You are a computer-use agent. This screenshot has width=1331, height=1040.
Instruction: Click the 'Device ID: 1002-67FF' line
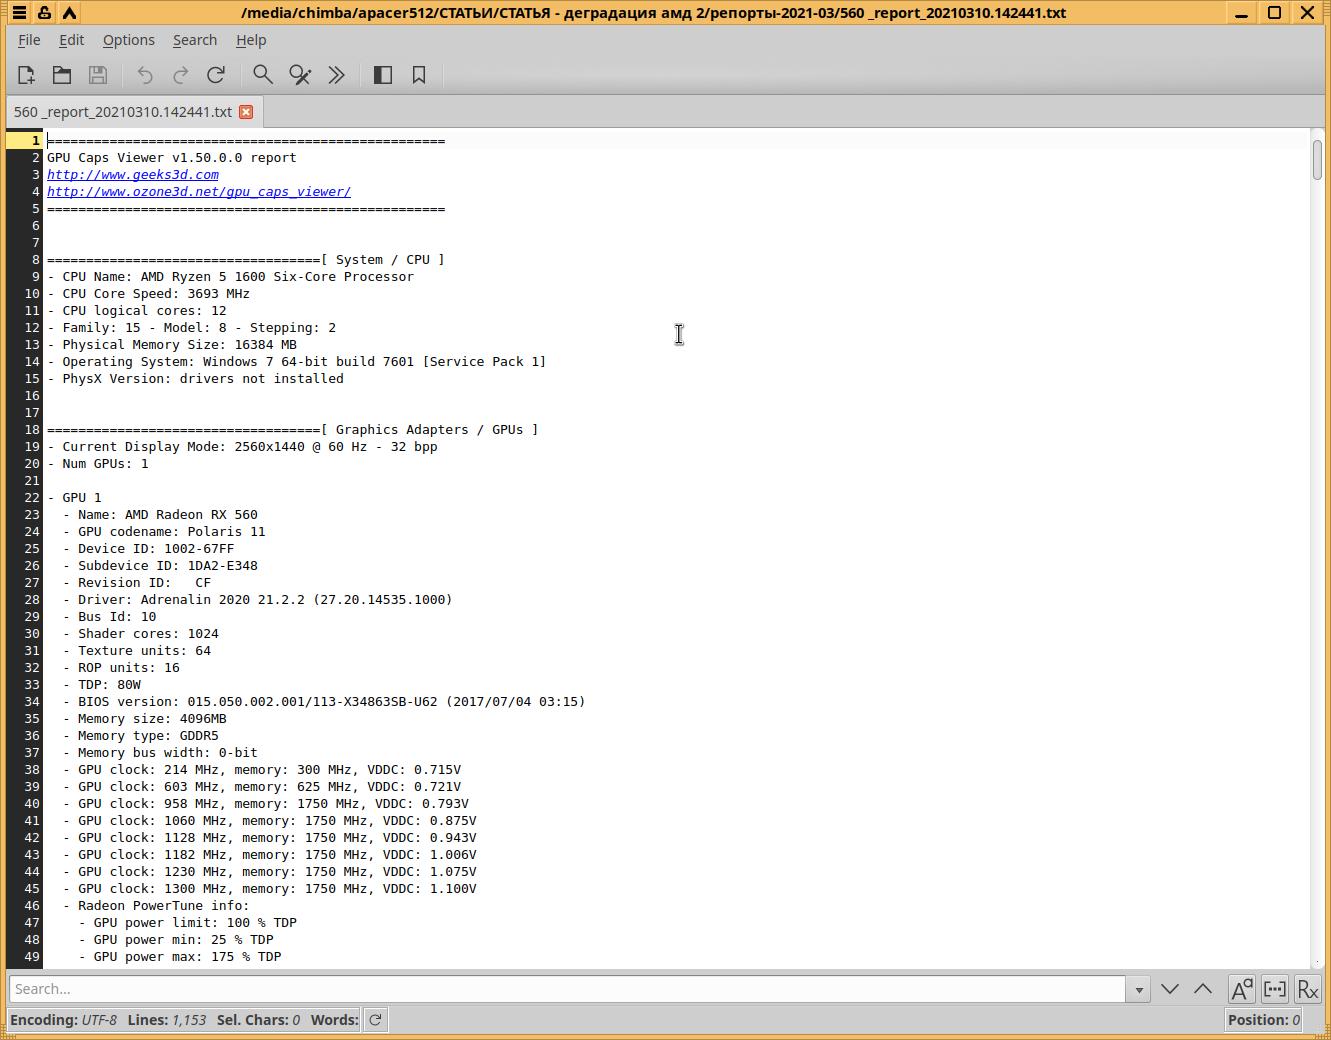[149, 549]
